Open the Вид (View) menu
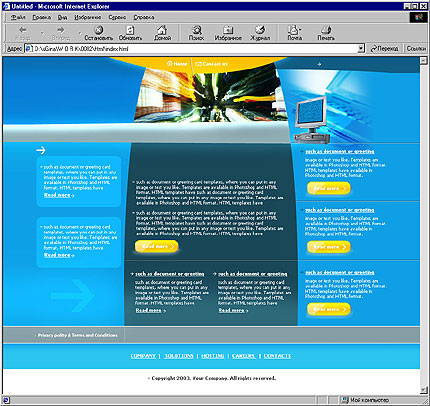This screenshot has height=406, width=430. (62, 17)
